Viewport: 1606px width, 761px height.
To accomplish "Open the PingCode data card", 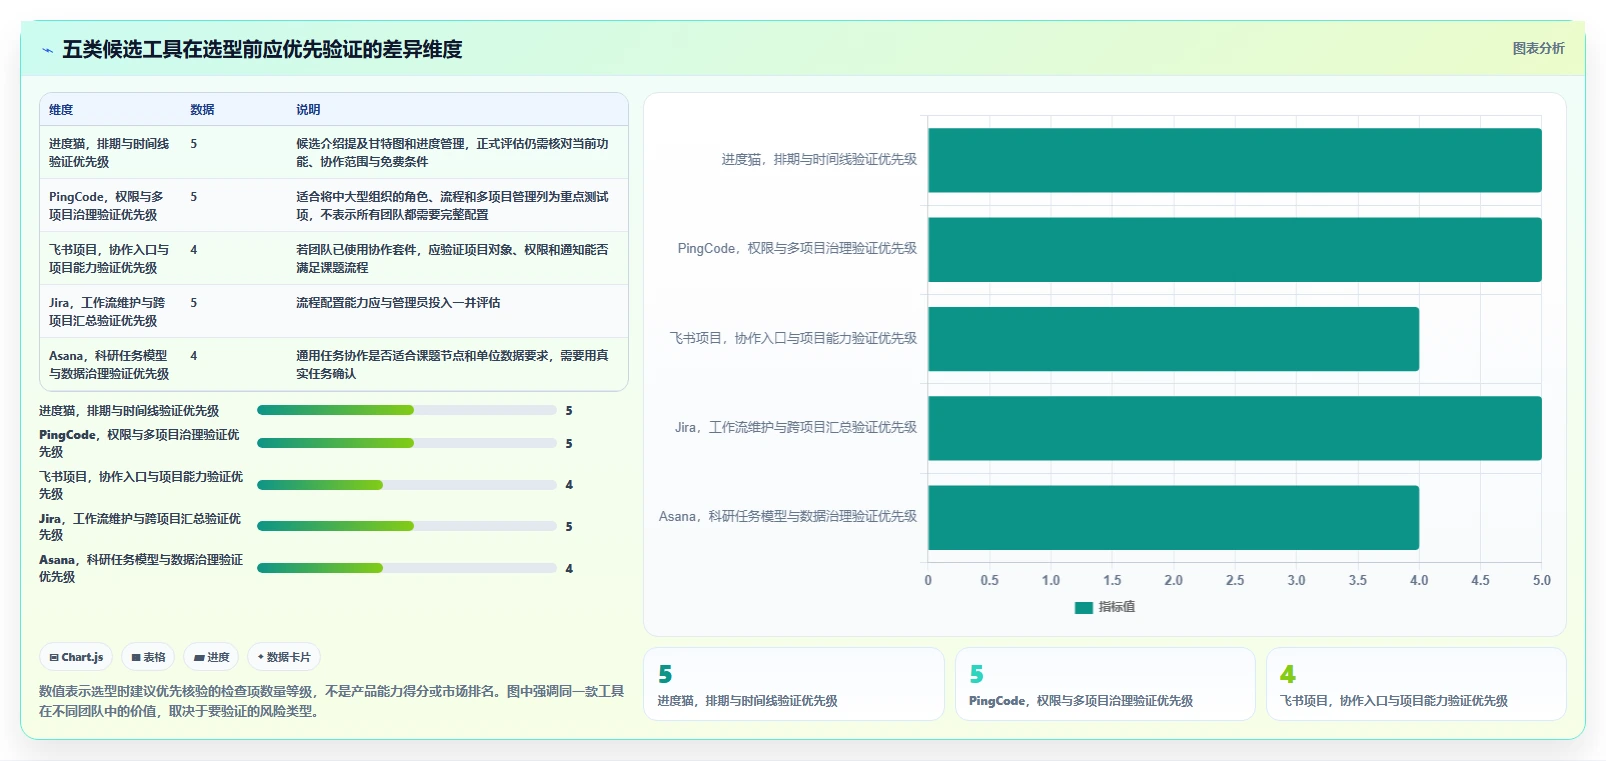I will point(1105,684).
